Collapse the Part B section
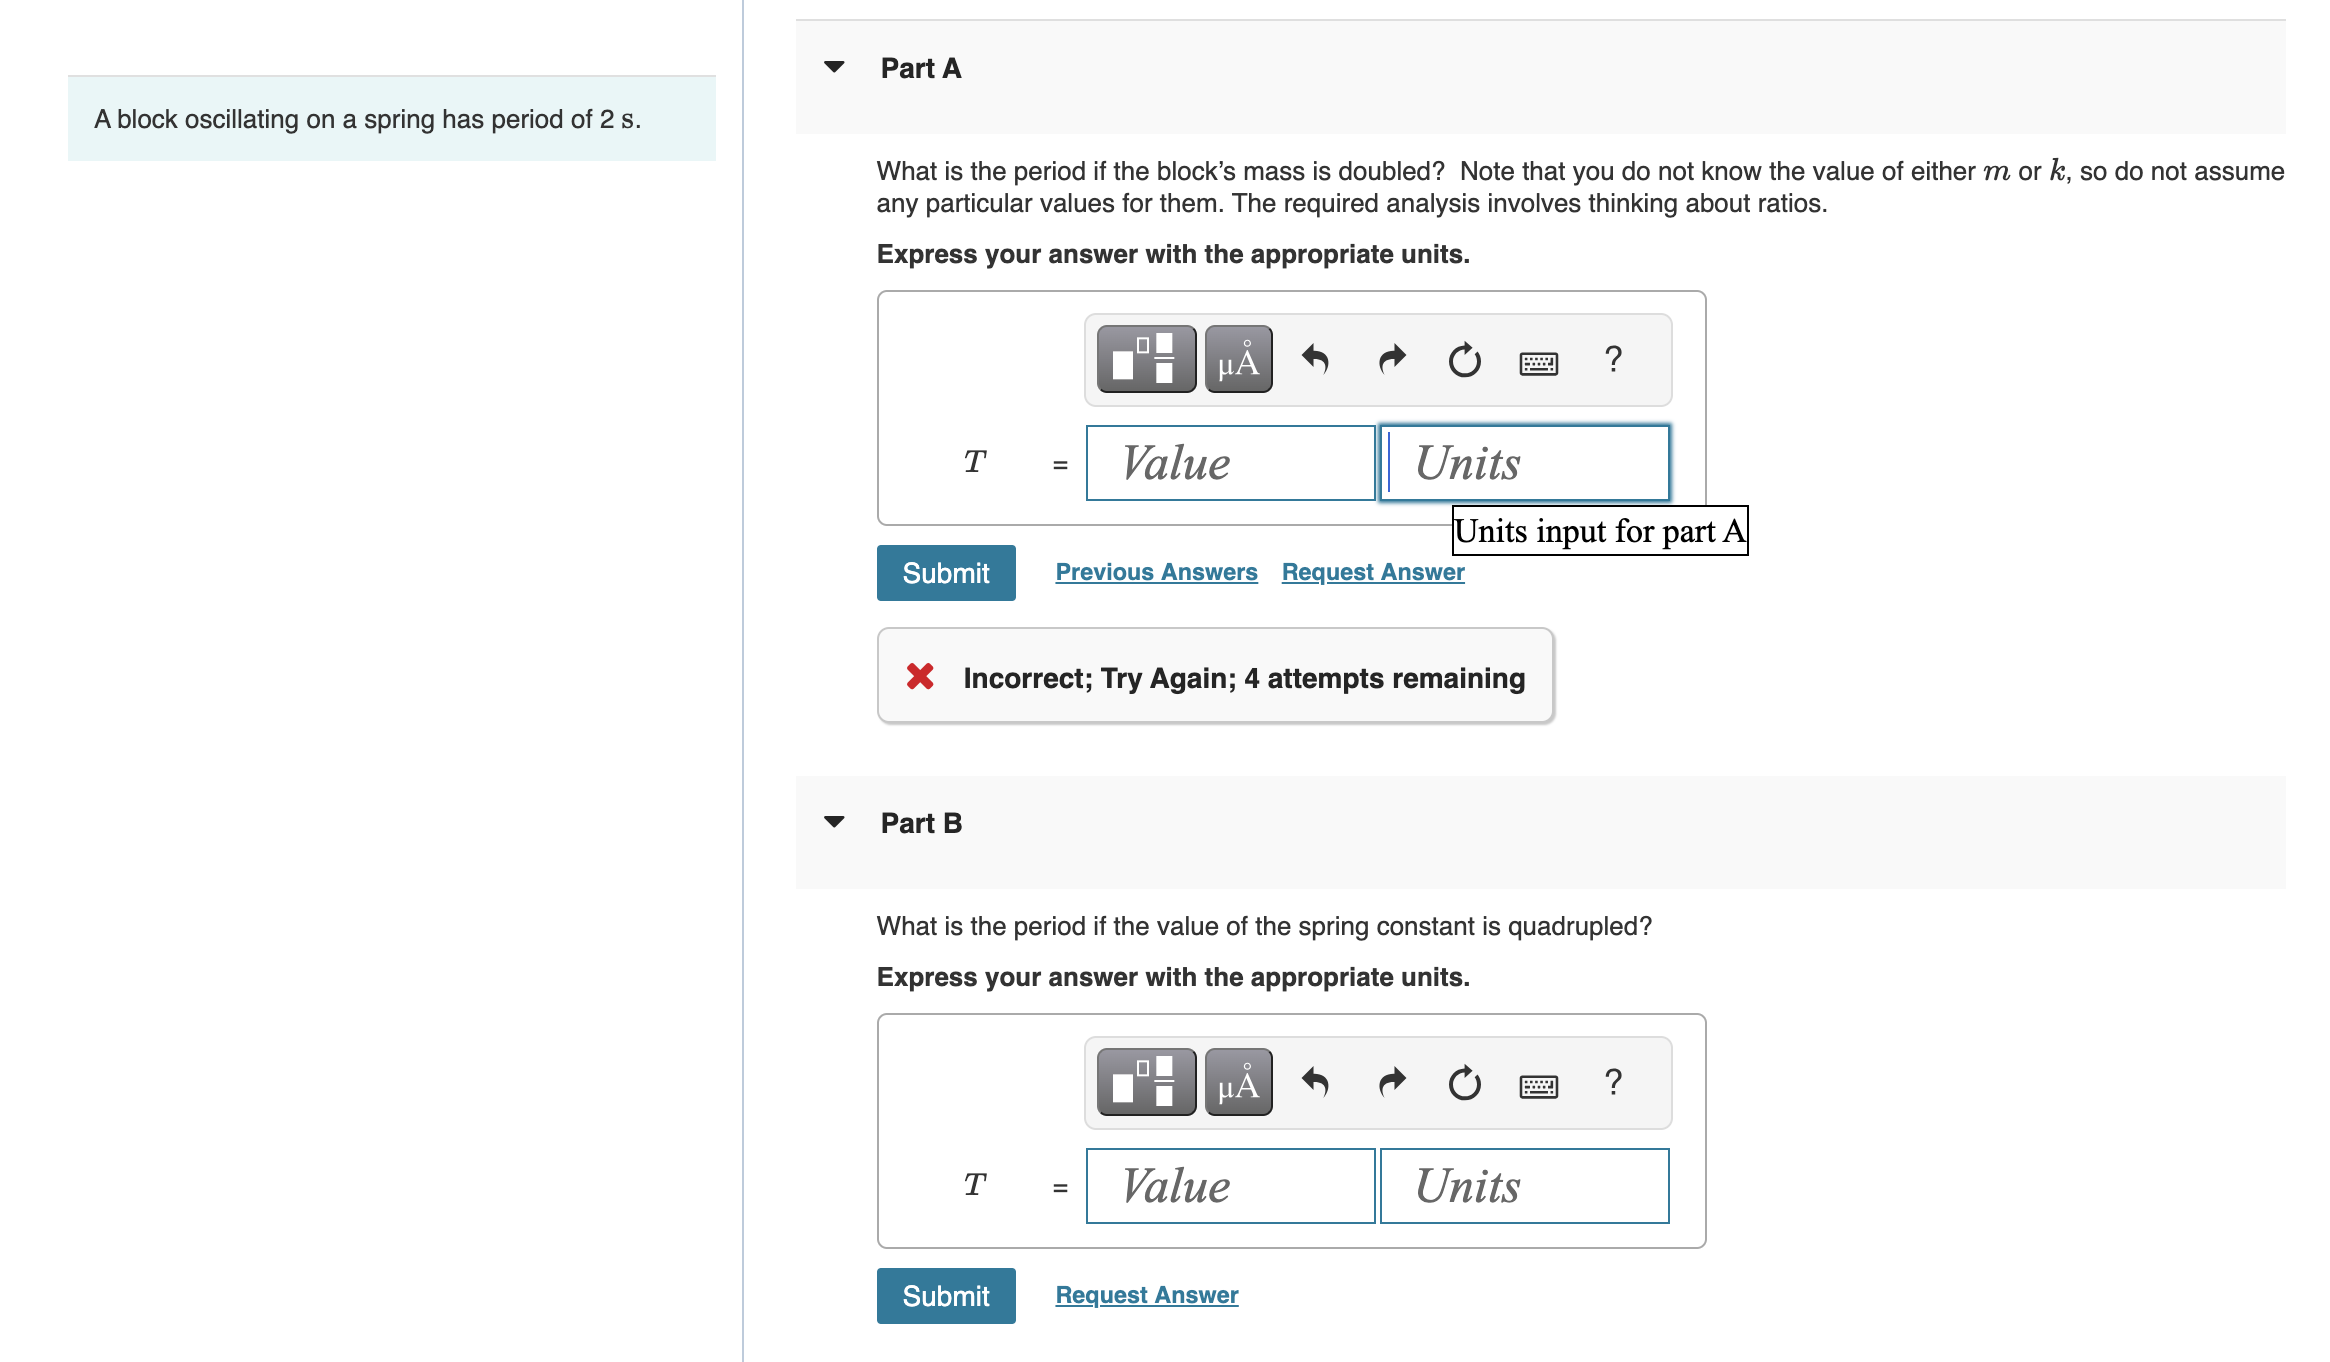Viewport: 2330px width, 1362px height. pyautogui.click(x=834, y=822)
